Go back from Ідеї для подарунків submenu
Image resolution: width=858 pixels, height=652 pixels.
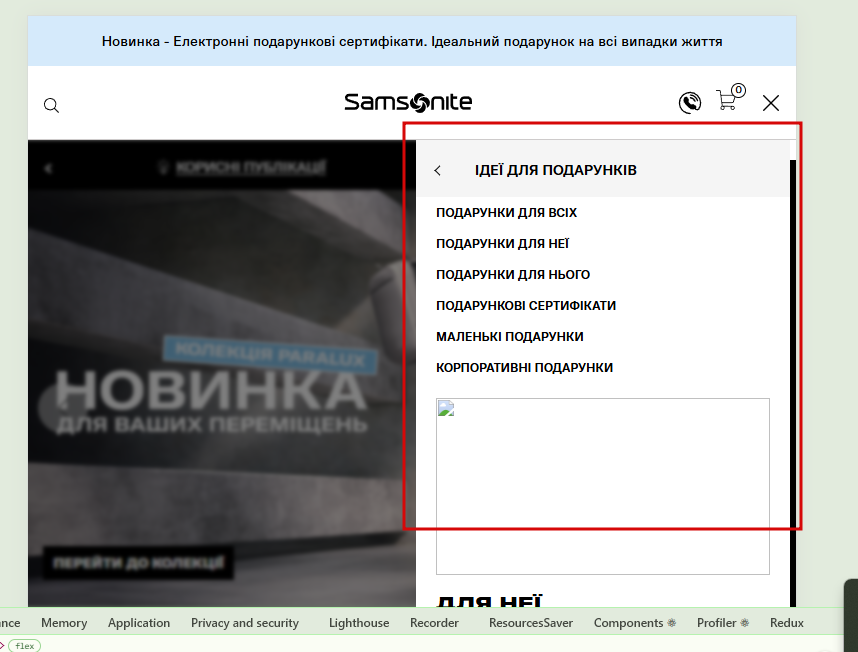point(438,170)
